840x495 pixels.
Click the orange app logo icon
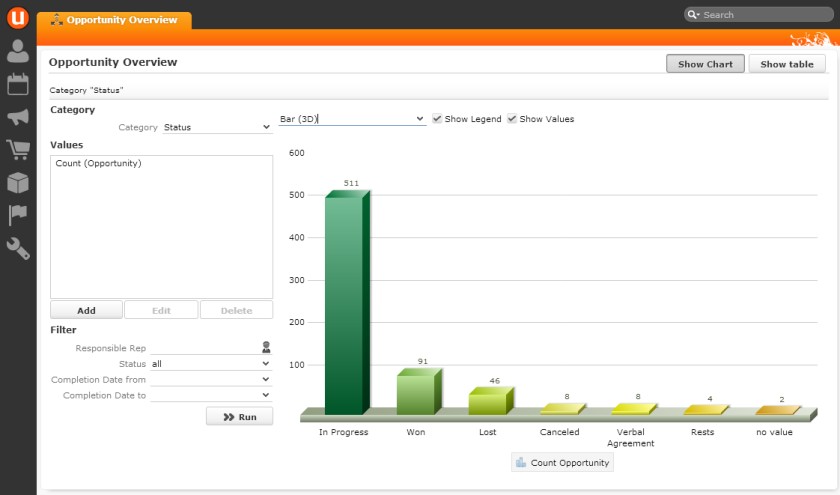point(17,17)
